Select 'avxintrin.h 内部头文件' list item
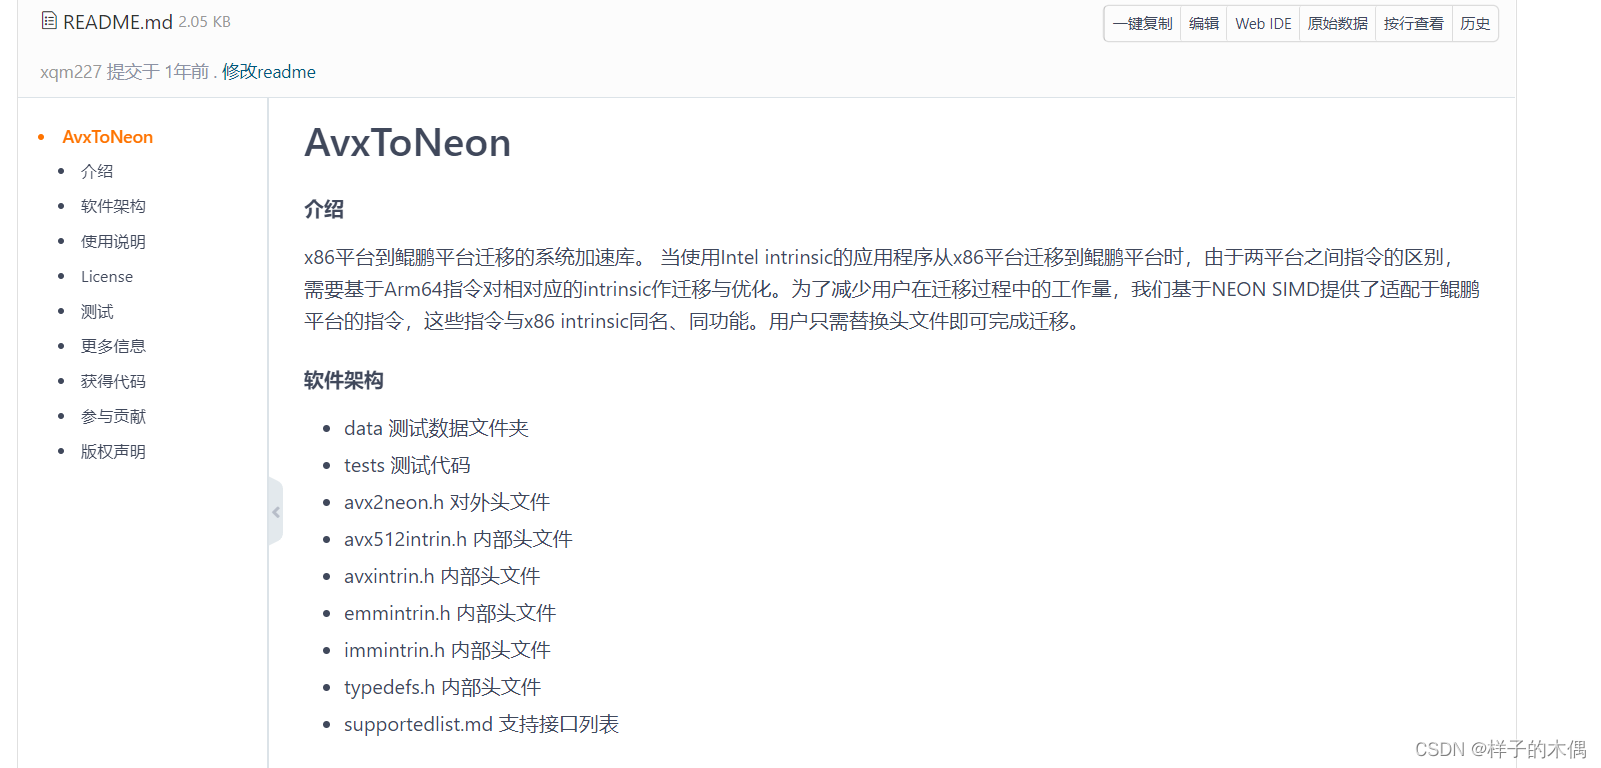The image size is (1601, 768). [442, 577]
